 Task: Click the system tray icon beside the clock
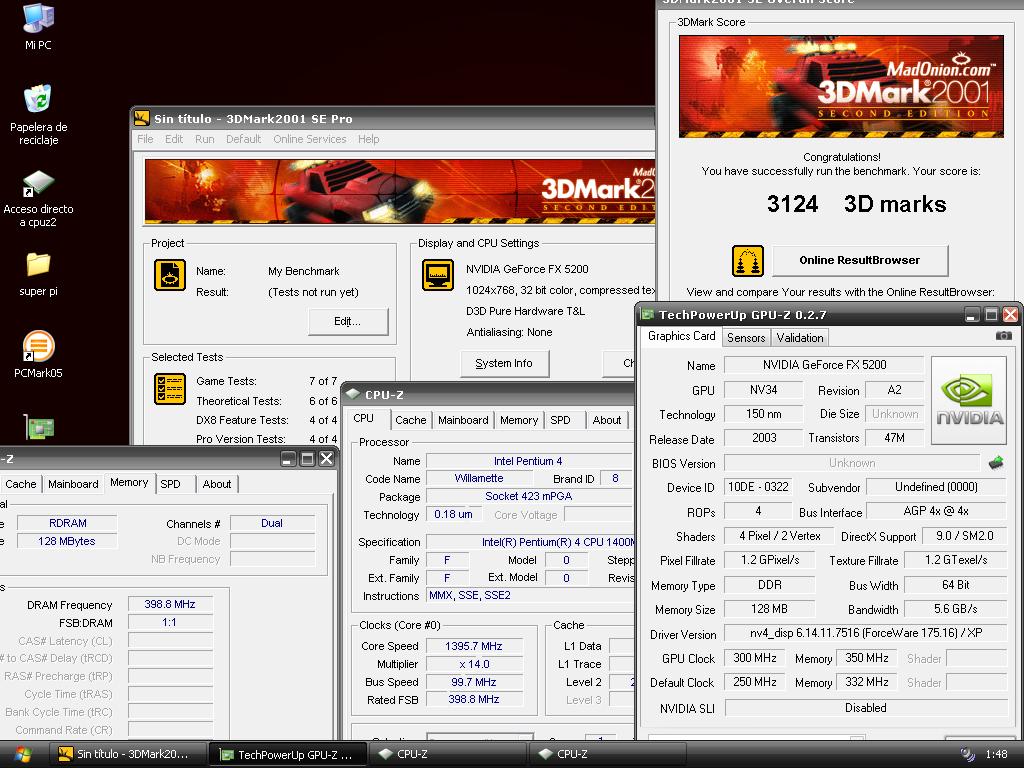(968, 754)
